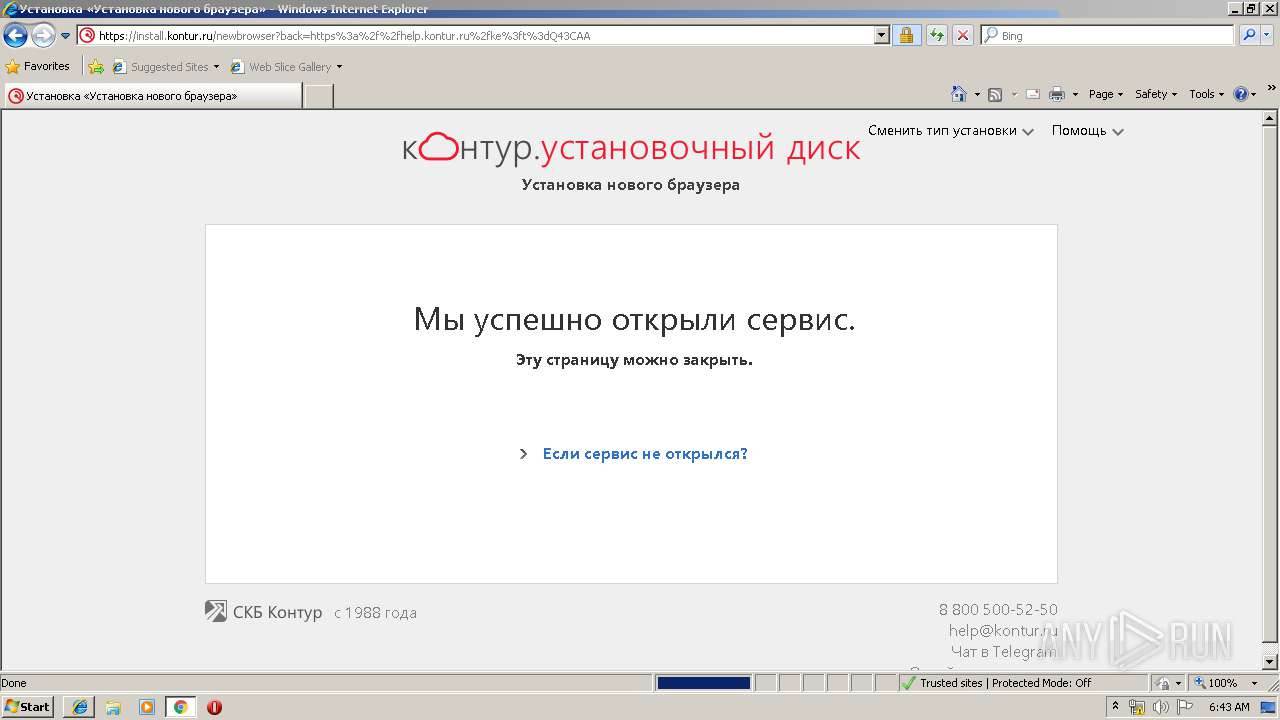Open the Page menu
The image size is (1280, 720).
click(1105, 94)
